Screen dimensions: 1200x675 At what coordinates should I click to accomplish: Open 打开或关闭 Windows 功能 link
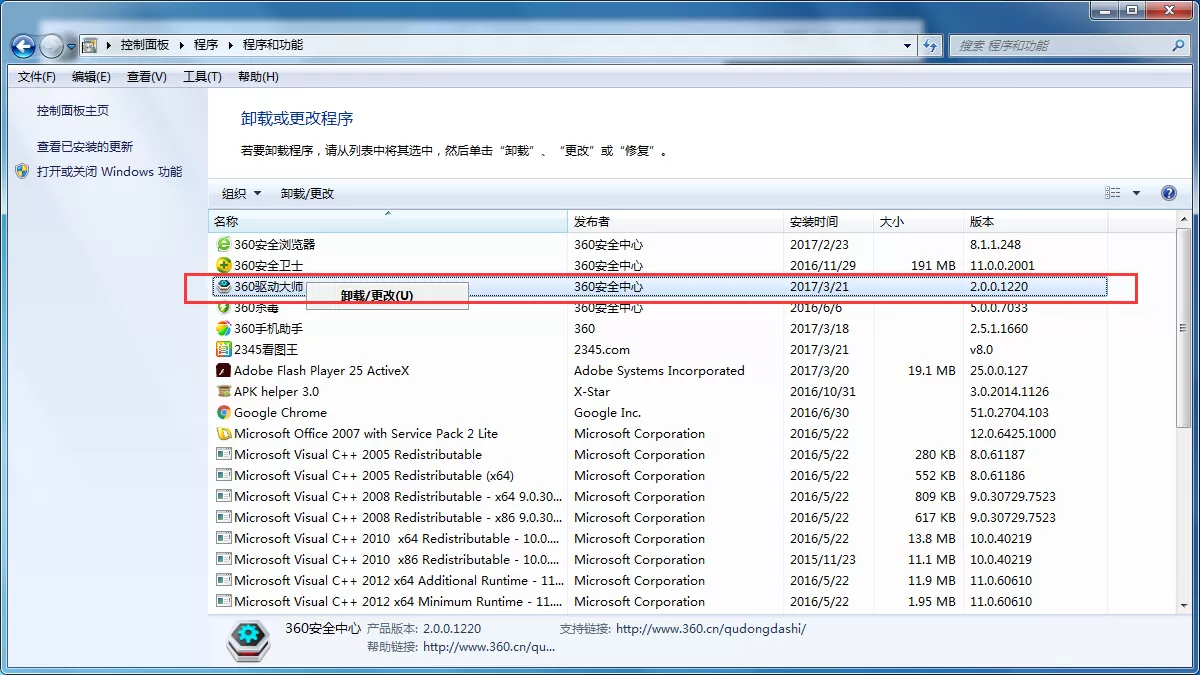tap(109, 171)
